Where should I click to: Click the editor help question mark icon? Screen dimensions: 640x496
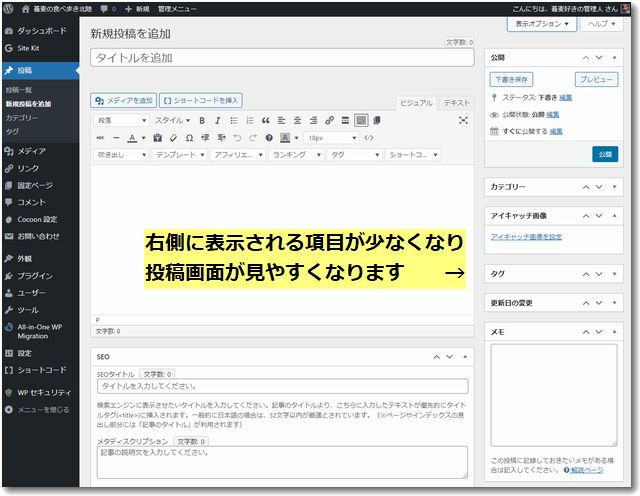pos(268,138)
